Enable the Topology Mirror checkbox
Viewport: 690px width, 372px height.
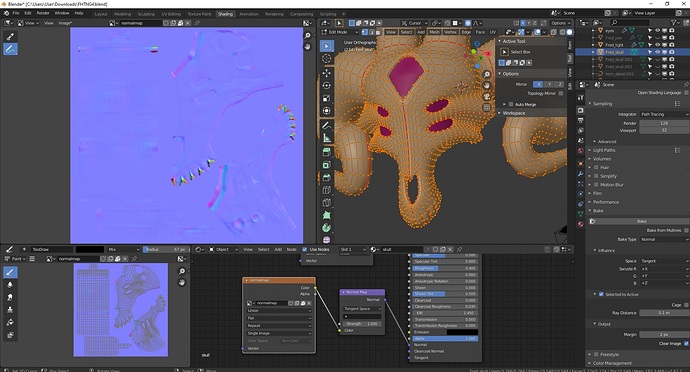pyautogui.click(x=561, y=93)
